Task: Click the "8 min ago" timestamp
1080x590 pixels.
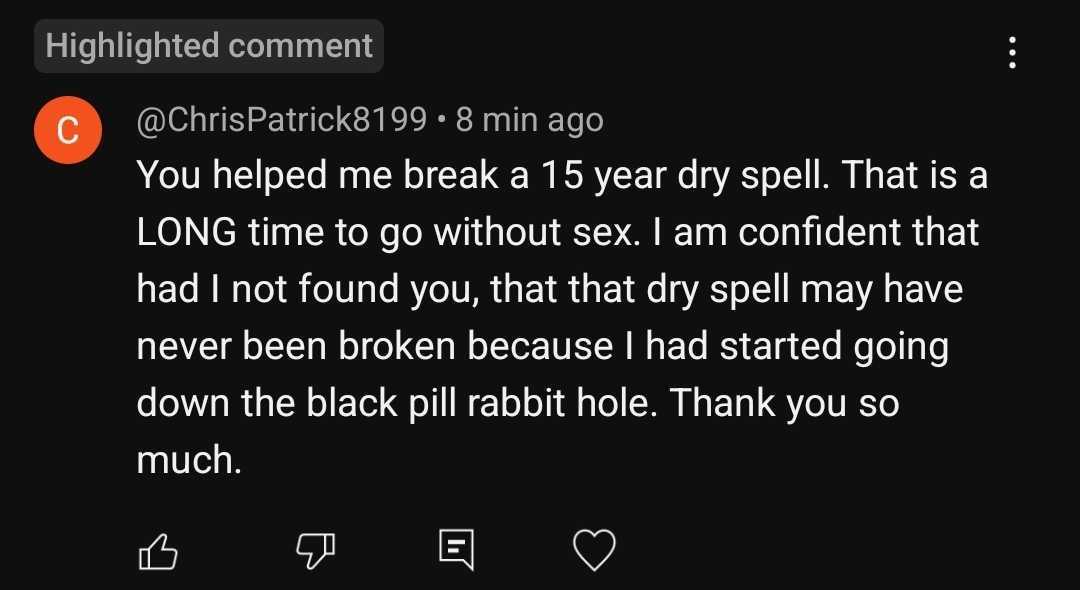Action: coord(529,121)
